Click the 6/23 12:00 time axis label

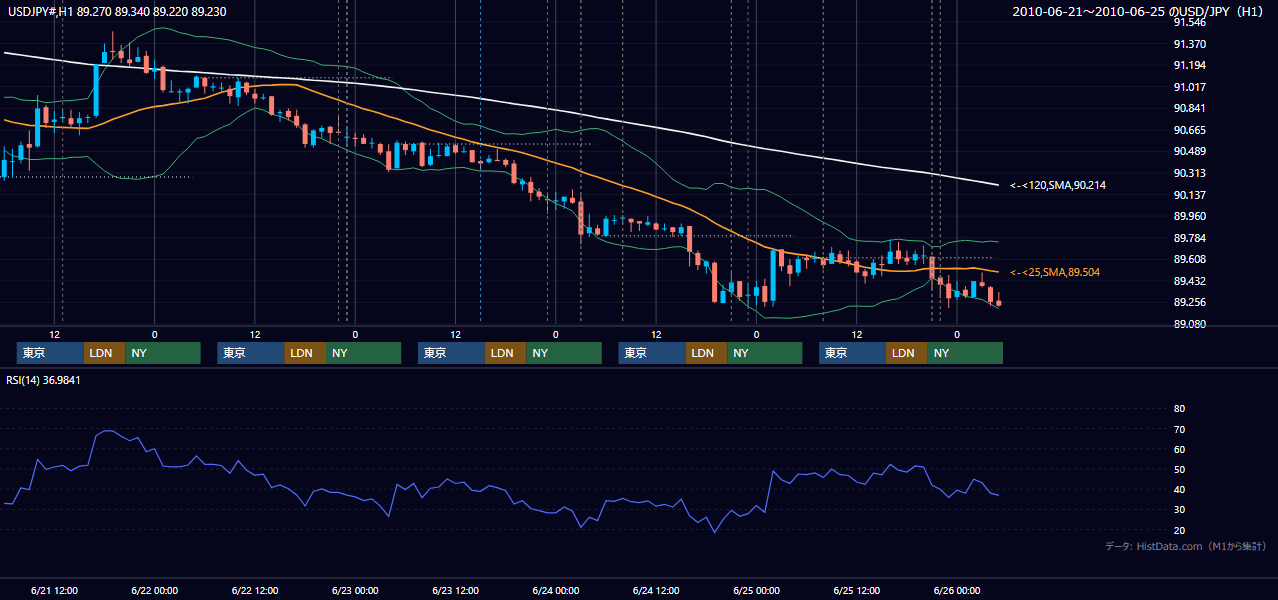tap(456, 590)
